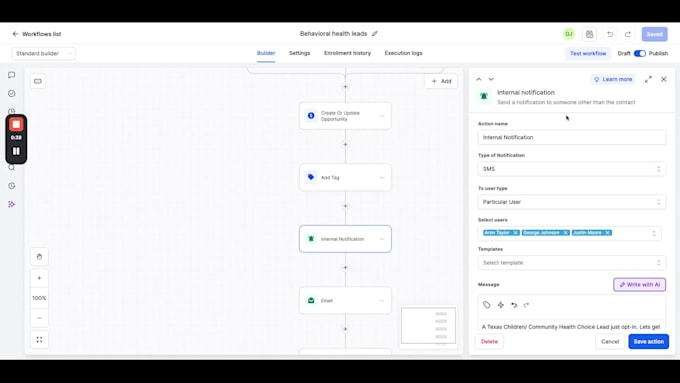Edit workflow name pencil icon
The width and height of the screenshot is (680, 383).
375,33
